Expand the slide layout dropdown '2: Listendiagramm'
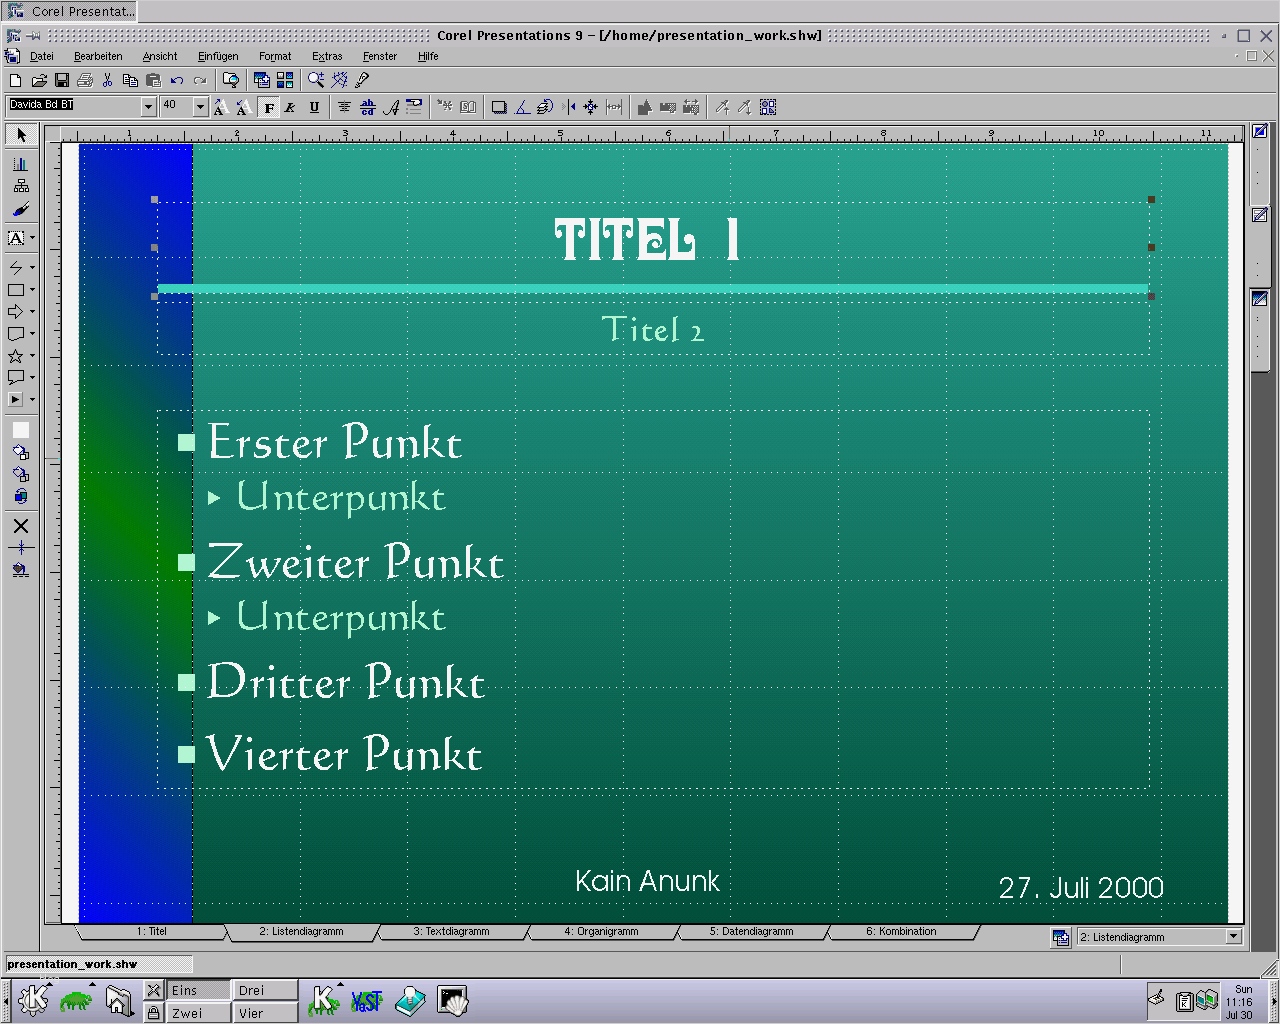 (x=1233, y=937)
